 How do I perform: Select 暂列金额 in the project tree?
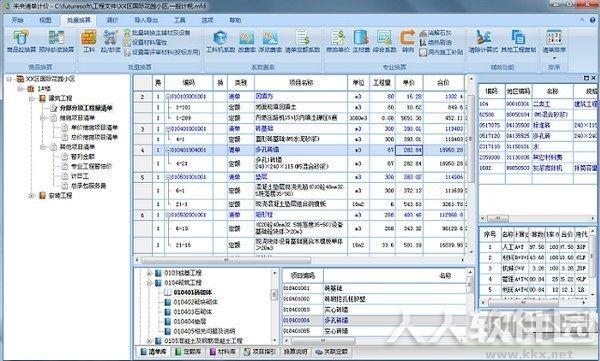pyautogui.click(x=83, y=157)
